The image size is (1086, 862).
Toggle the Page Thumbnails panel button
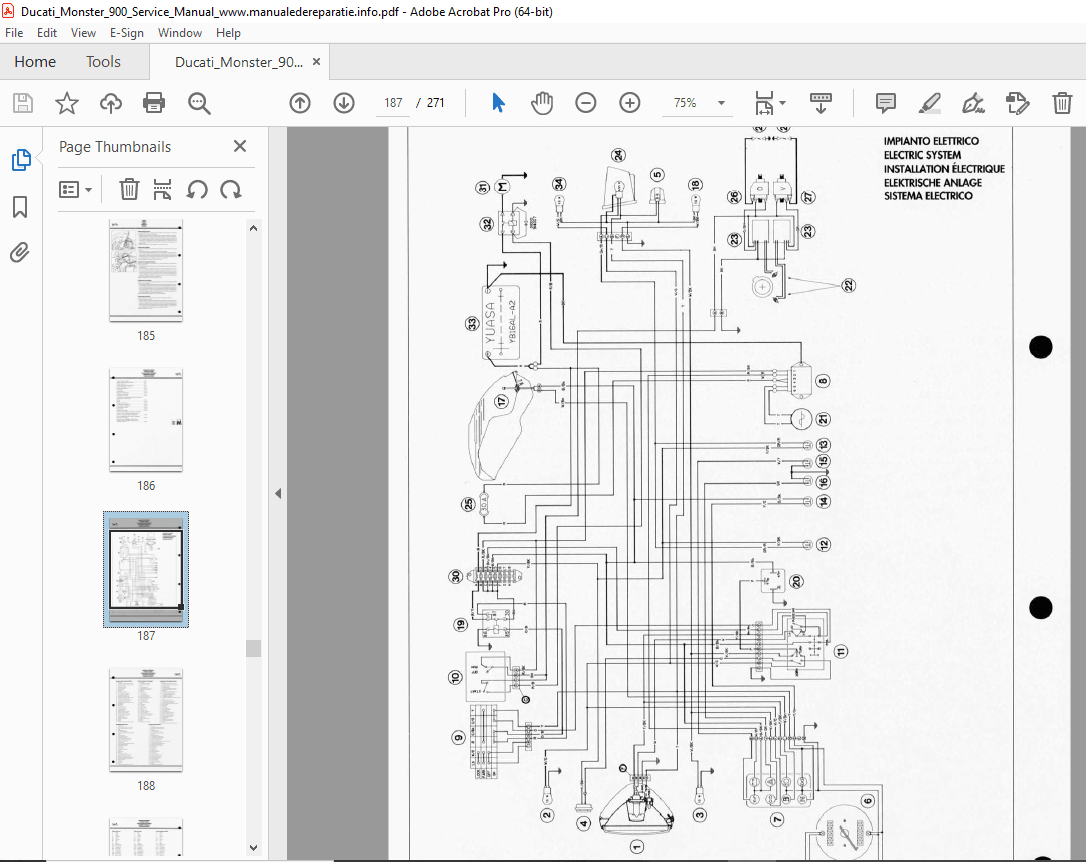(20, 160)
